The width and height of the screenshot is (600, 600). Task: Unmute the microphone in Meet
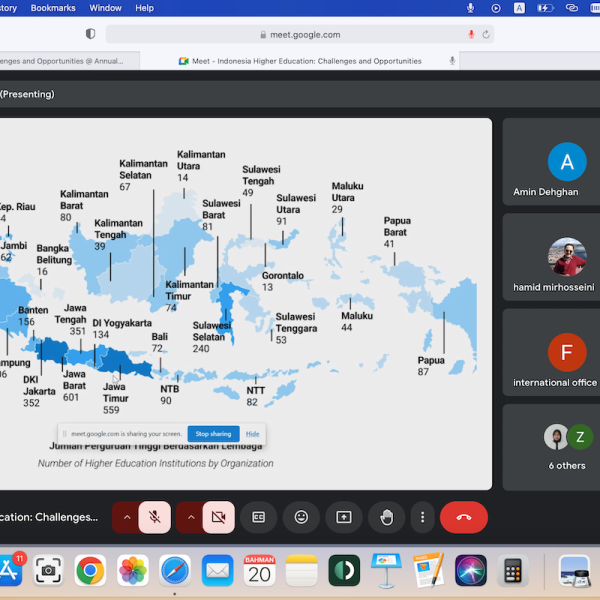tap(155, 517)
